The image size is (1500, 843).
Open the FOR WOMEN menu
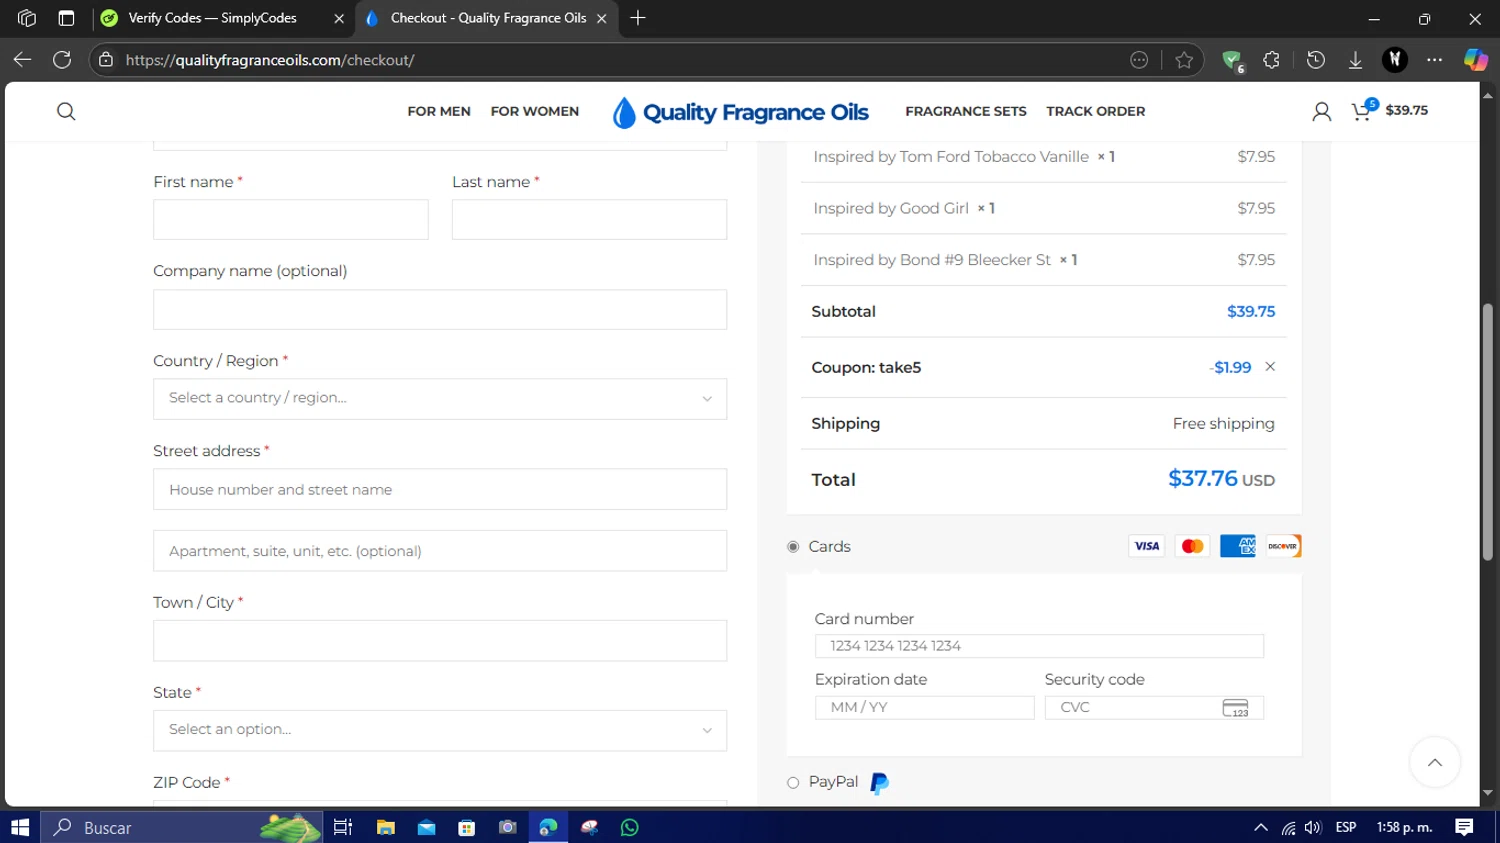(535, 111)
